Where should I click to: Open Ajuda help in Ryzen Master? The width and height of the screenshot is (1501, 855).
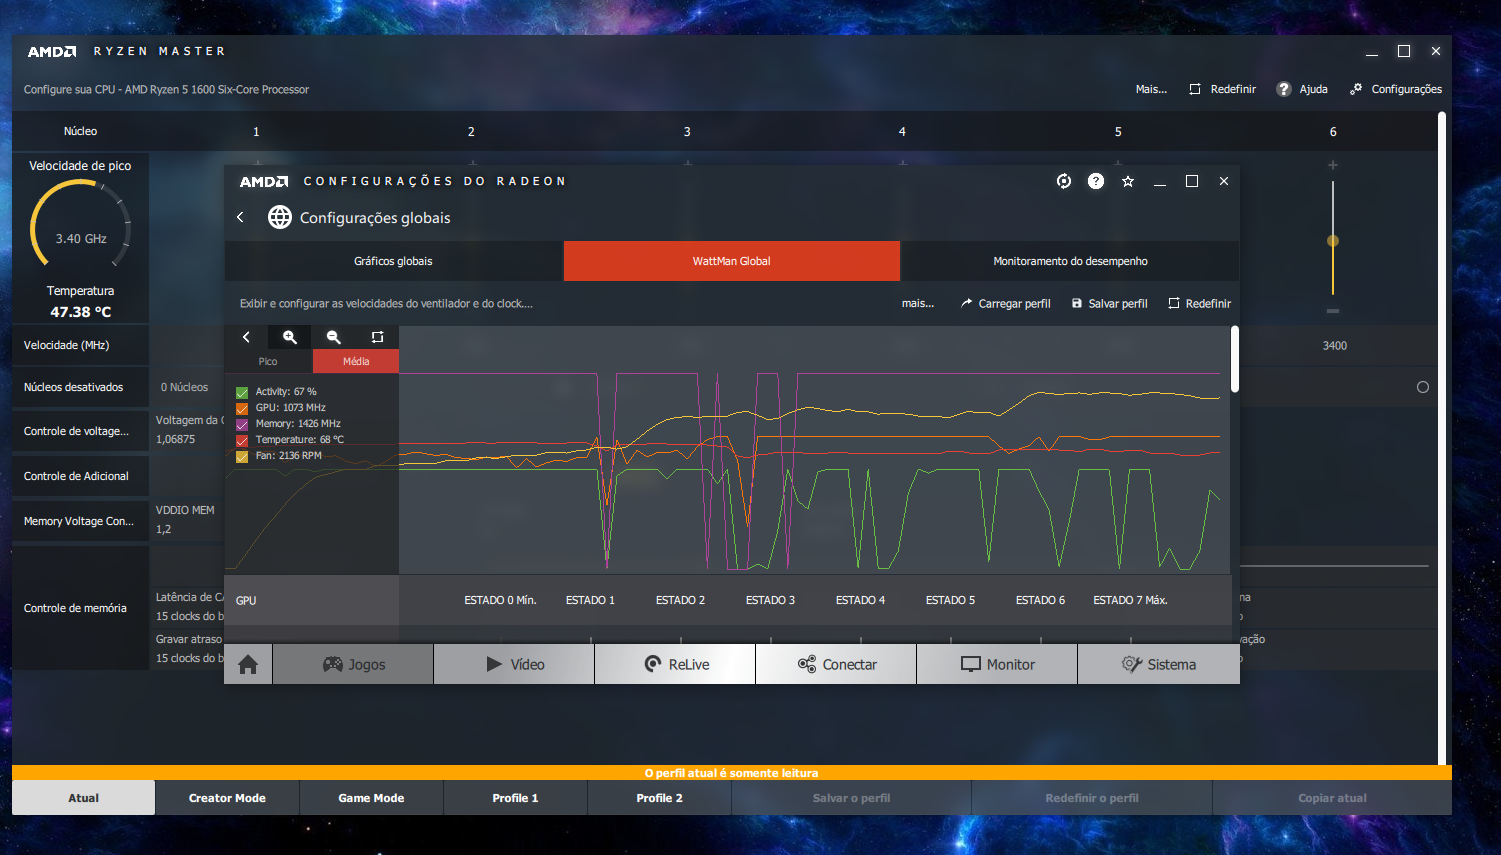point(1302,89)
